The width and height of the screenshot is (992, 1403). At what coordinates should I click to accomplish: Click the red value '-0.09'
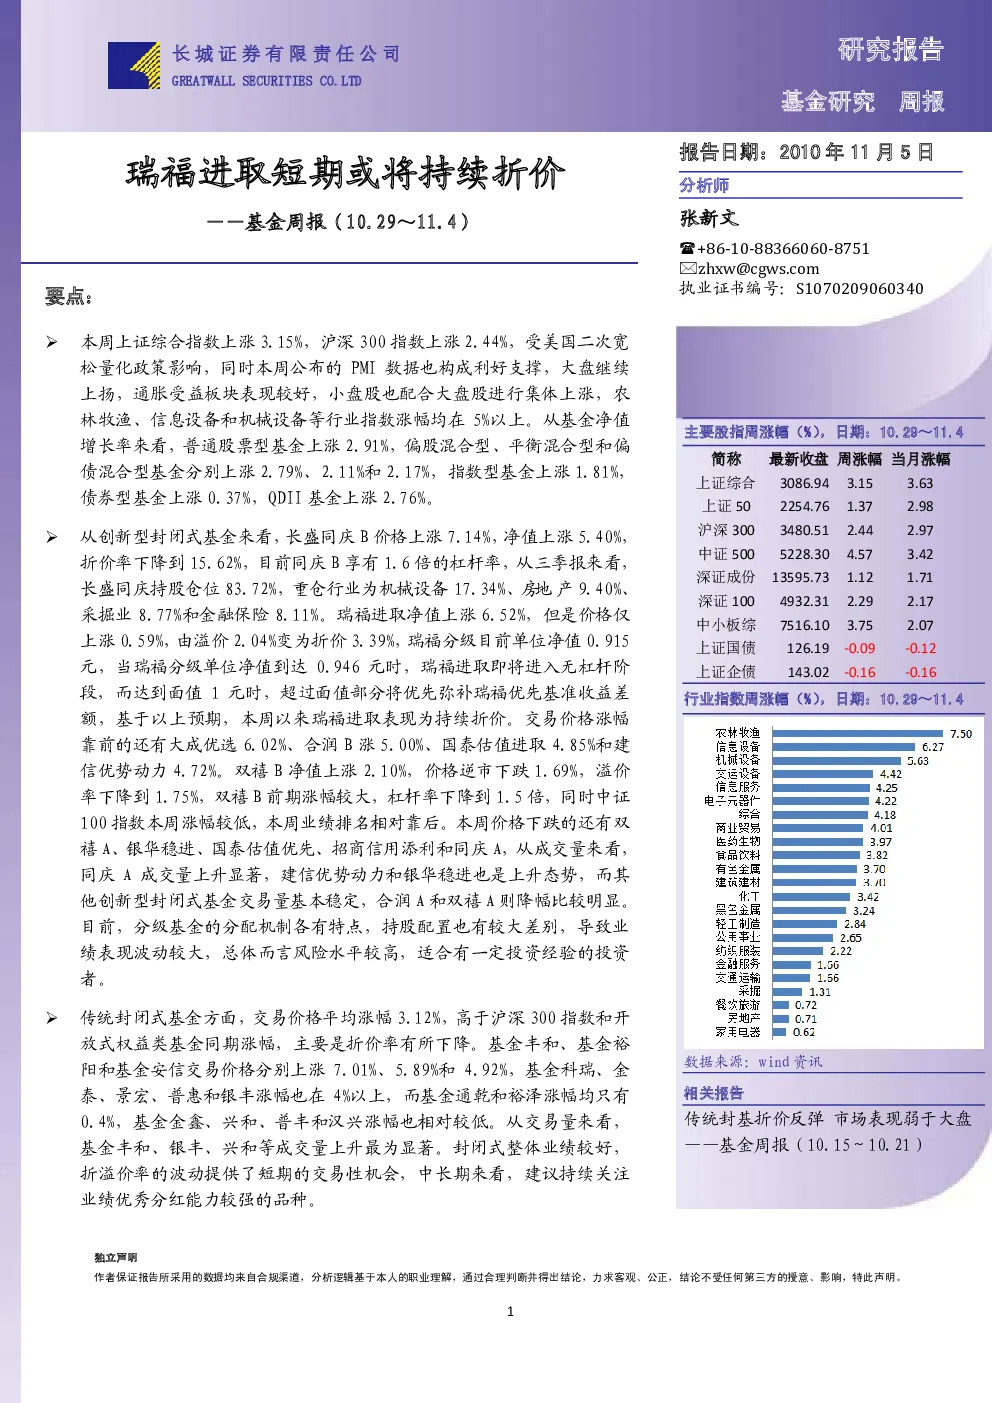pos(859,648)
